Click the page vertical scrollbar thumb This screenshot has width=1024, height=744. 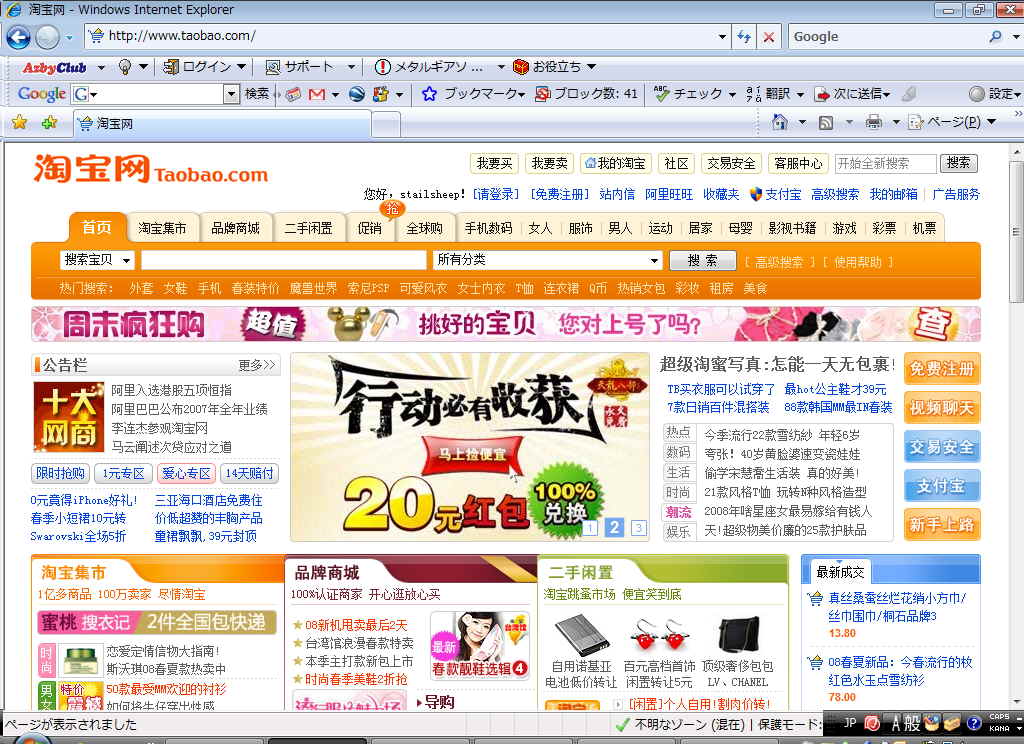tap(1016, 232)
